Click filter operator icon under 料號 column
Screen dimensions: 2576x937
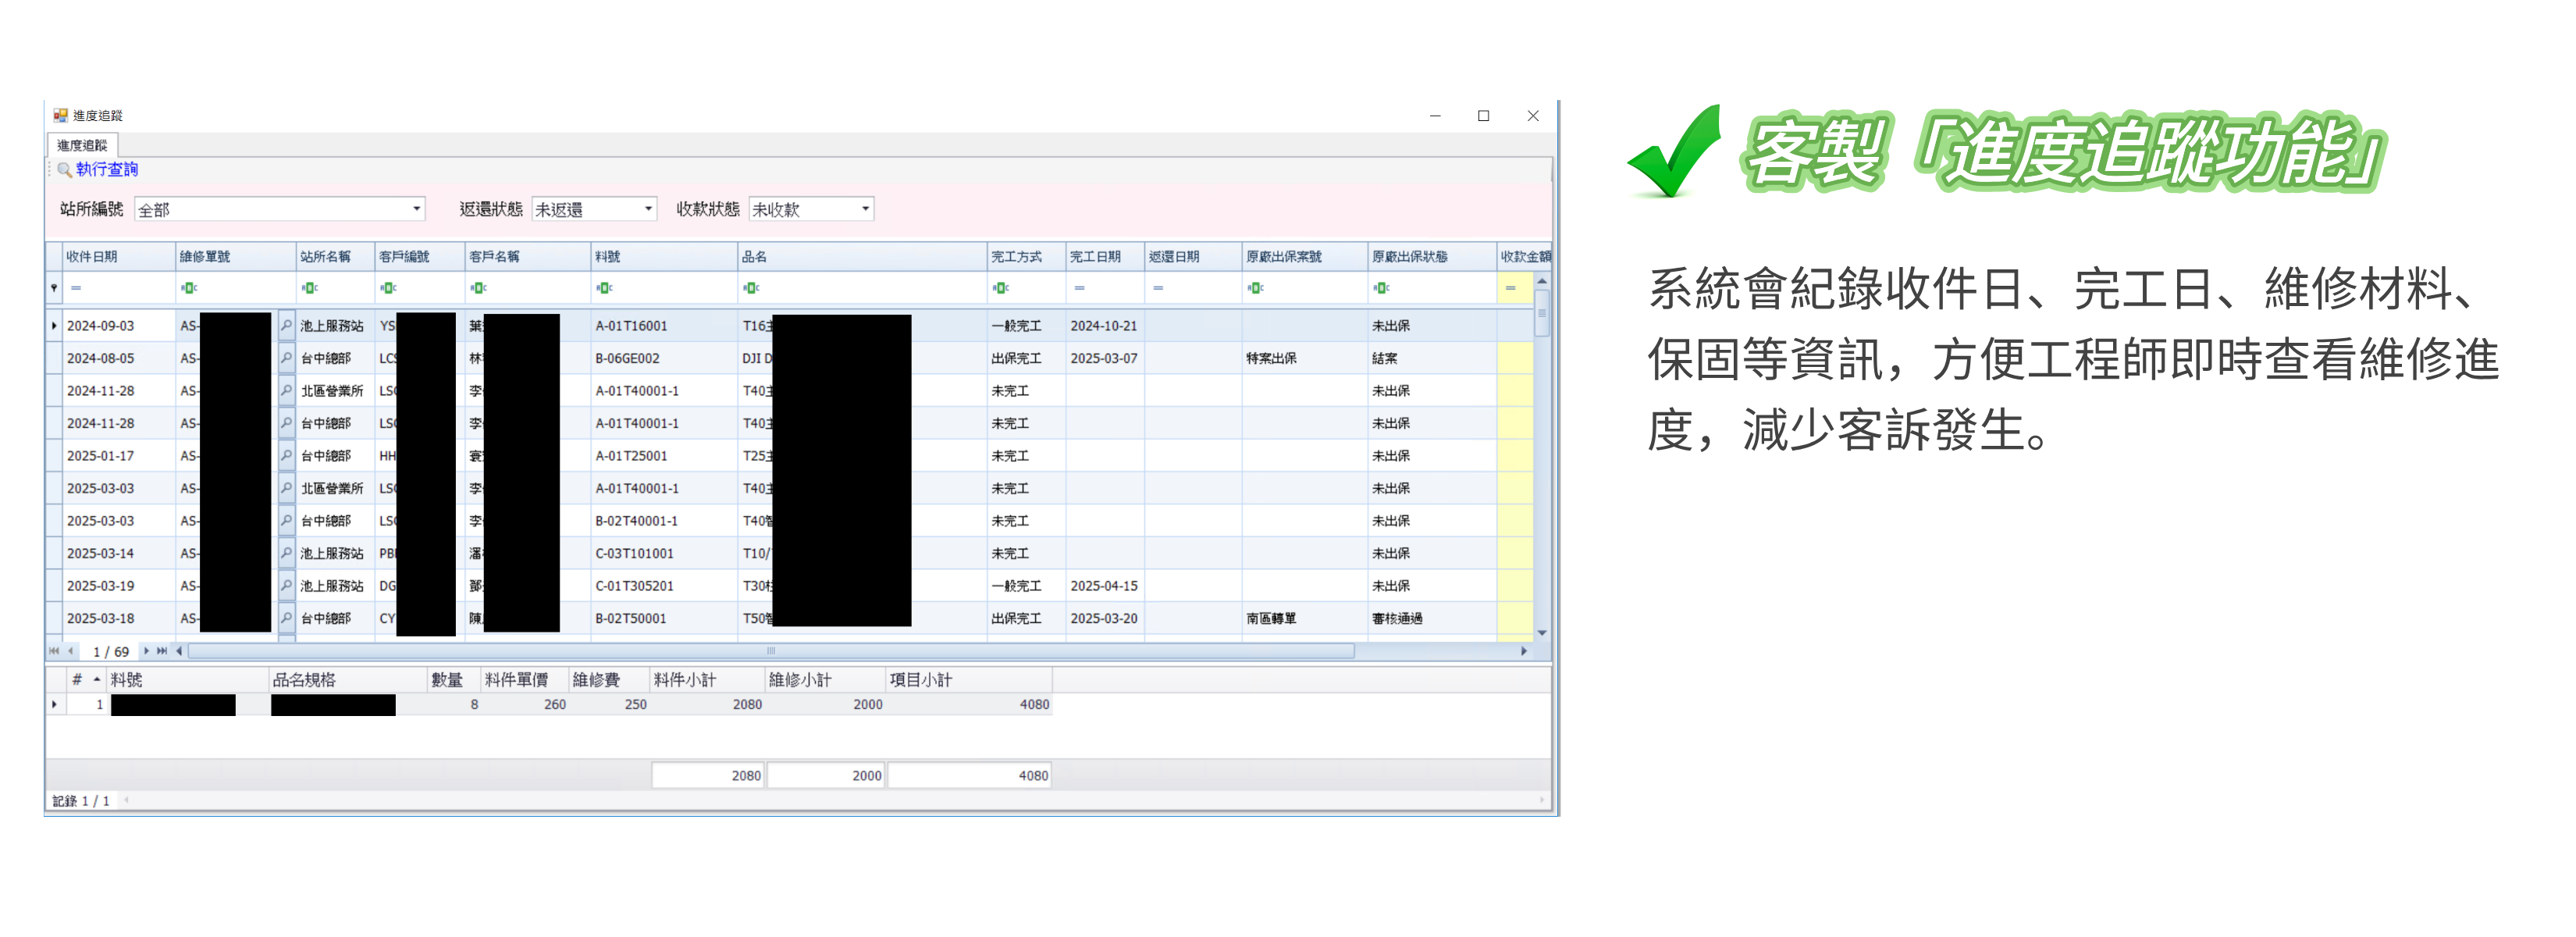coord(604,288)
